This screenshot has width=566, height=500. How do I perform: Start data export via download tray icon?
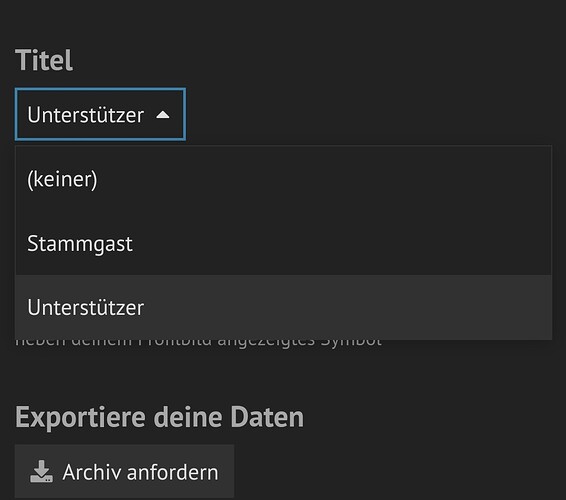pyautogui.click(x=41, y=471)
